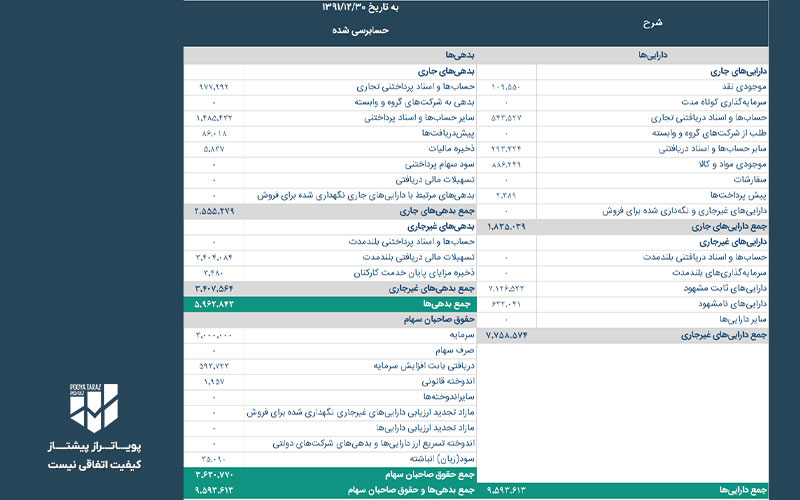800x500 pixels.
Task: Click the دریافتی بابت افزایش سرمایه label
Action: tap(424, 366)
